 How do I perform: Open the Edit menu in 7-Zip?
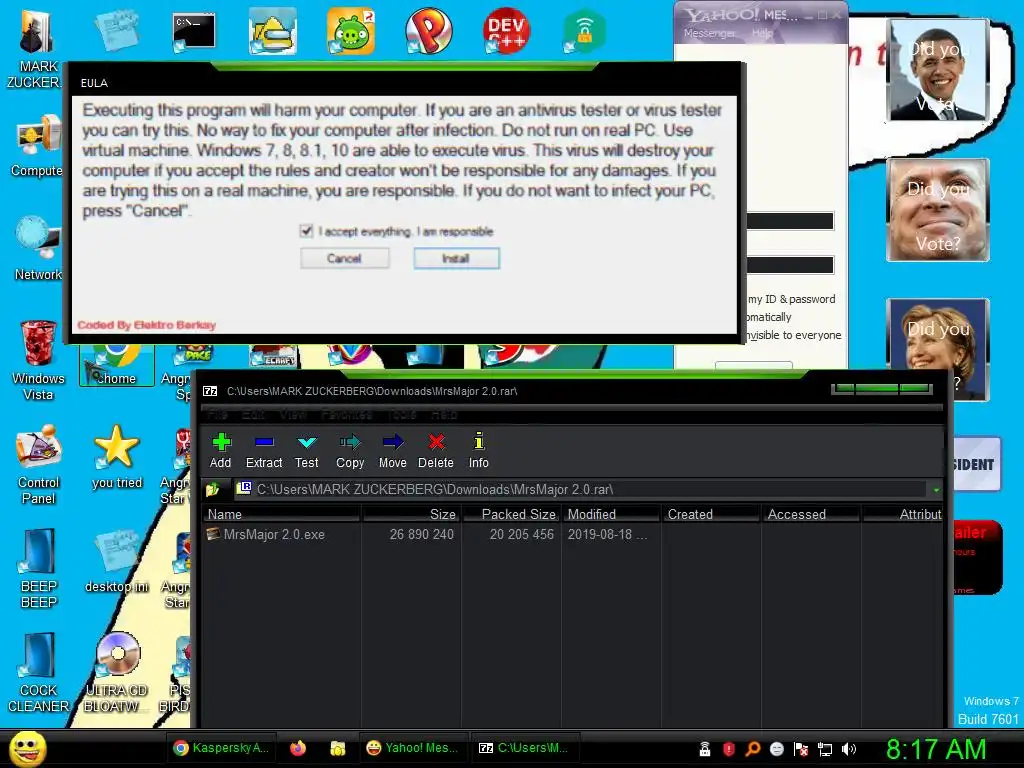(x=253, y=414)
